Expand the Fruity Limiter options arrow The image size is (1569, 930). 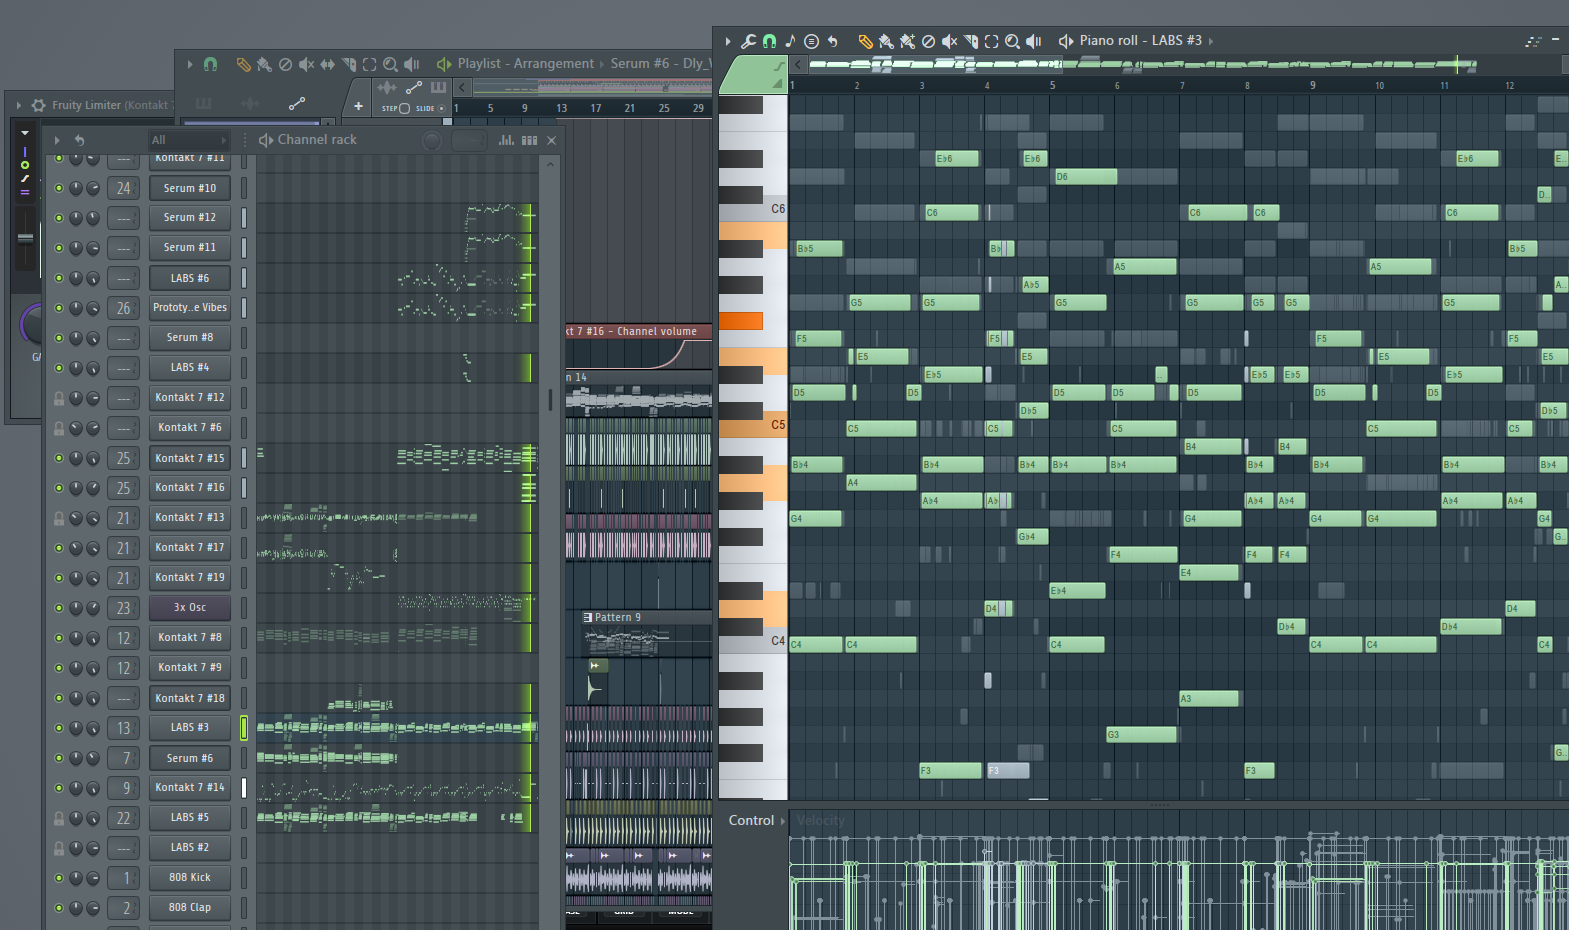coord(19,105)
